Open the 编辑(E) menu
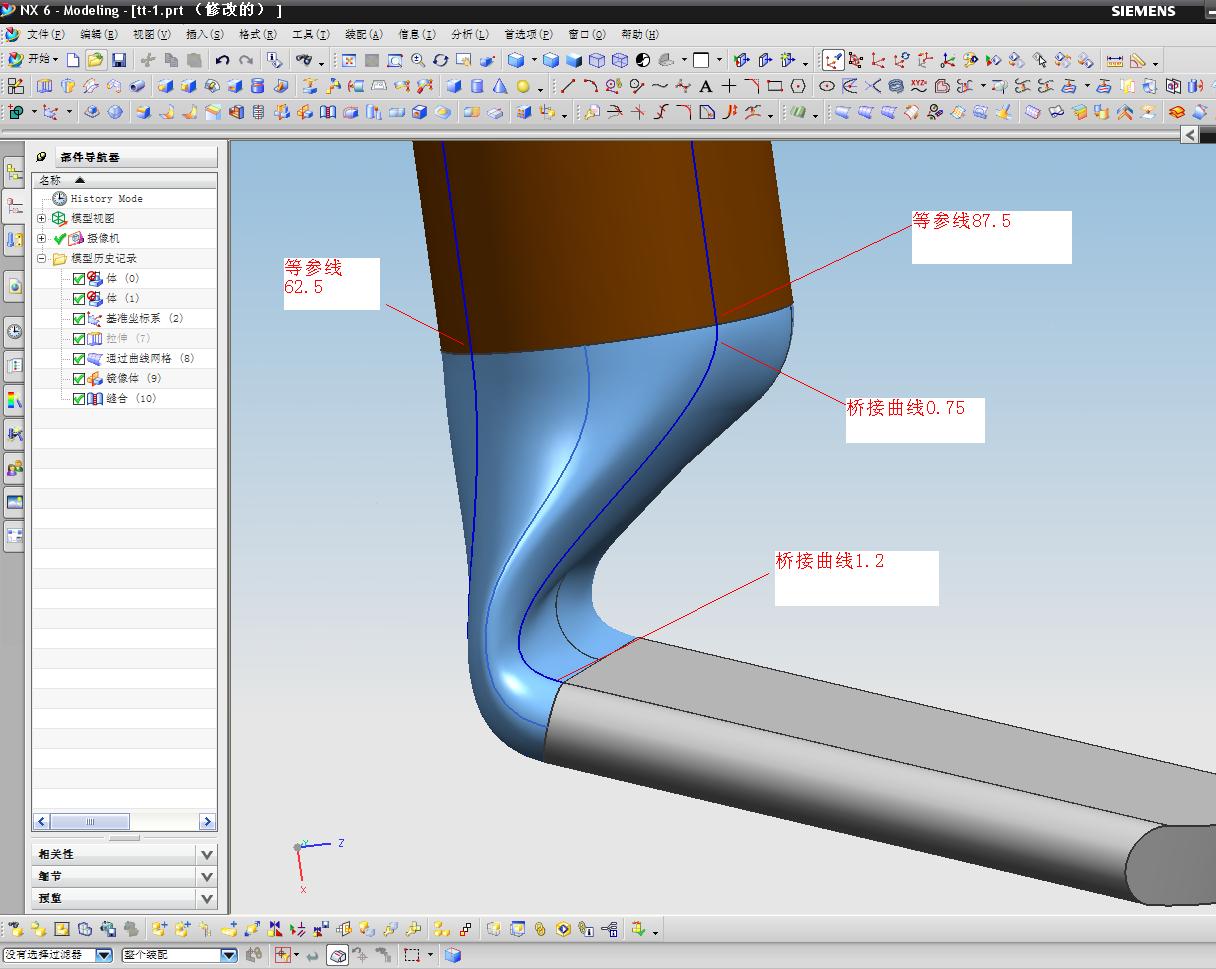This screenshot has height=969, width=1216. (98, 34)
